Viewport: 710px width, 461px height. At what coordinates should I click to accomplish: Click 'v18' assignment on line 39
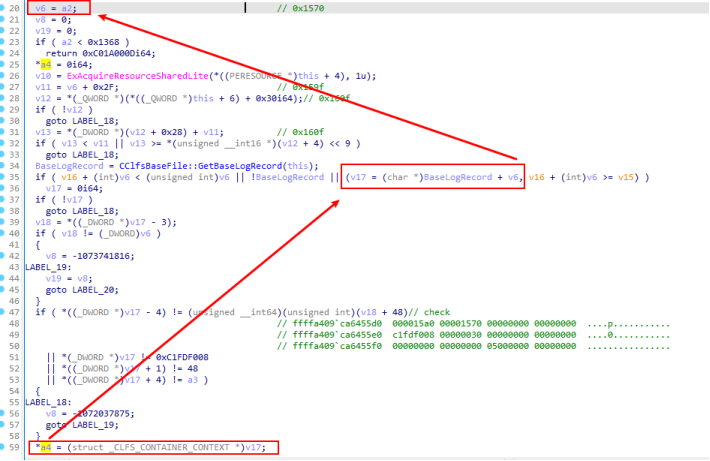pos(43,222)
